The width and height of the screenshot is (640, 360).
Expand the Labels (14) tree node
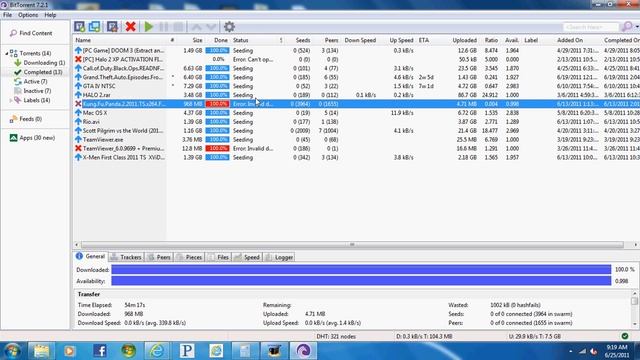(11, 100)
